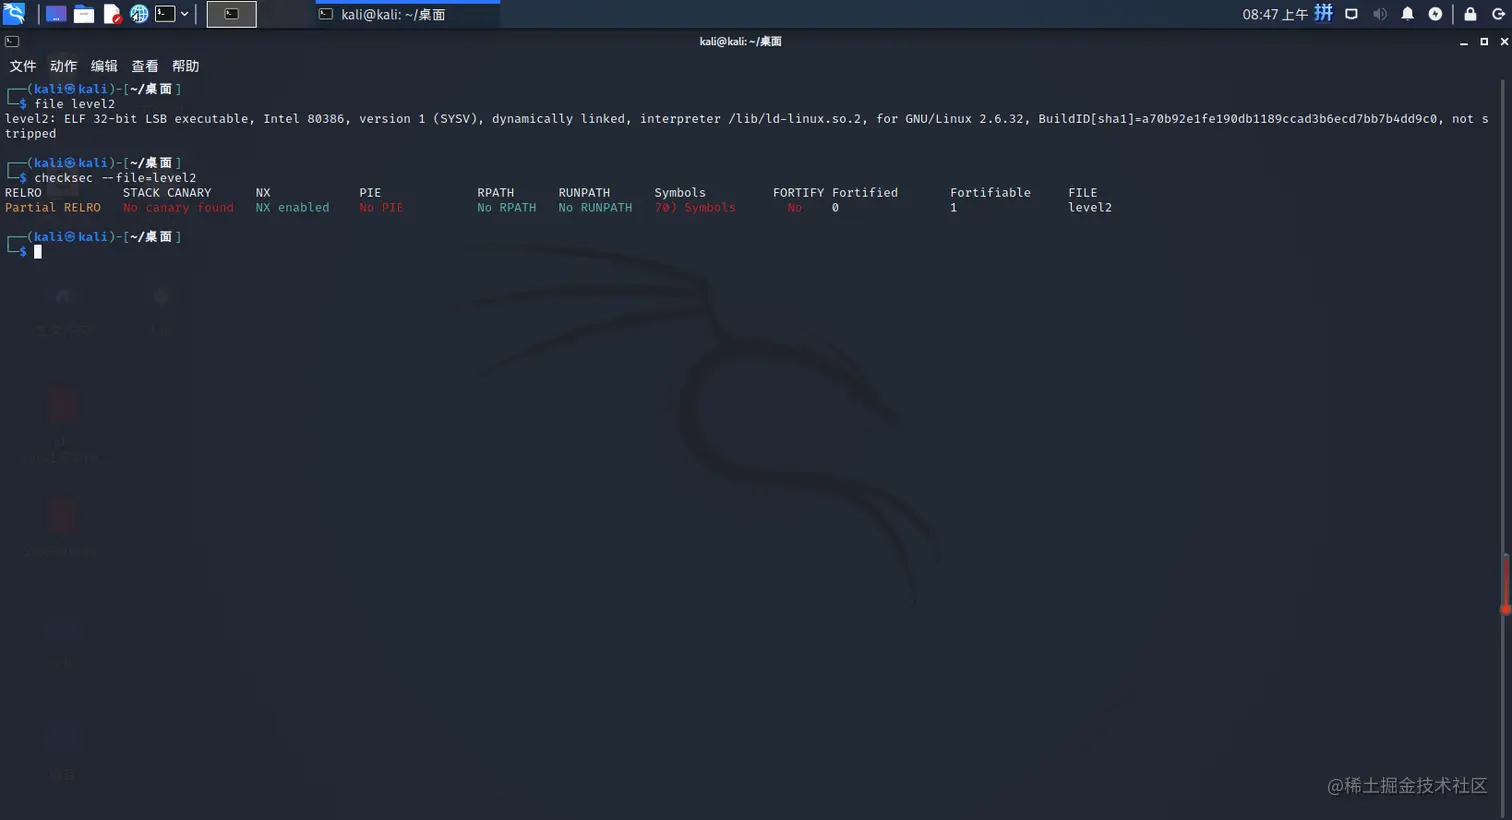Select the workspace switcher thumbnail
1512x820 pixels.
tap(231, 14)
